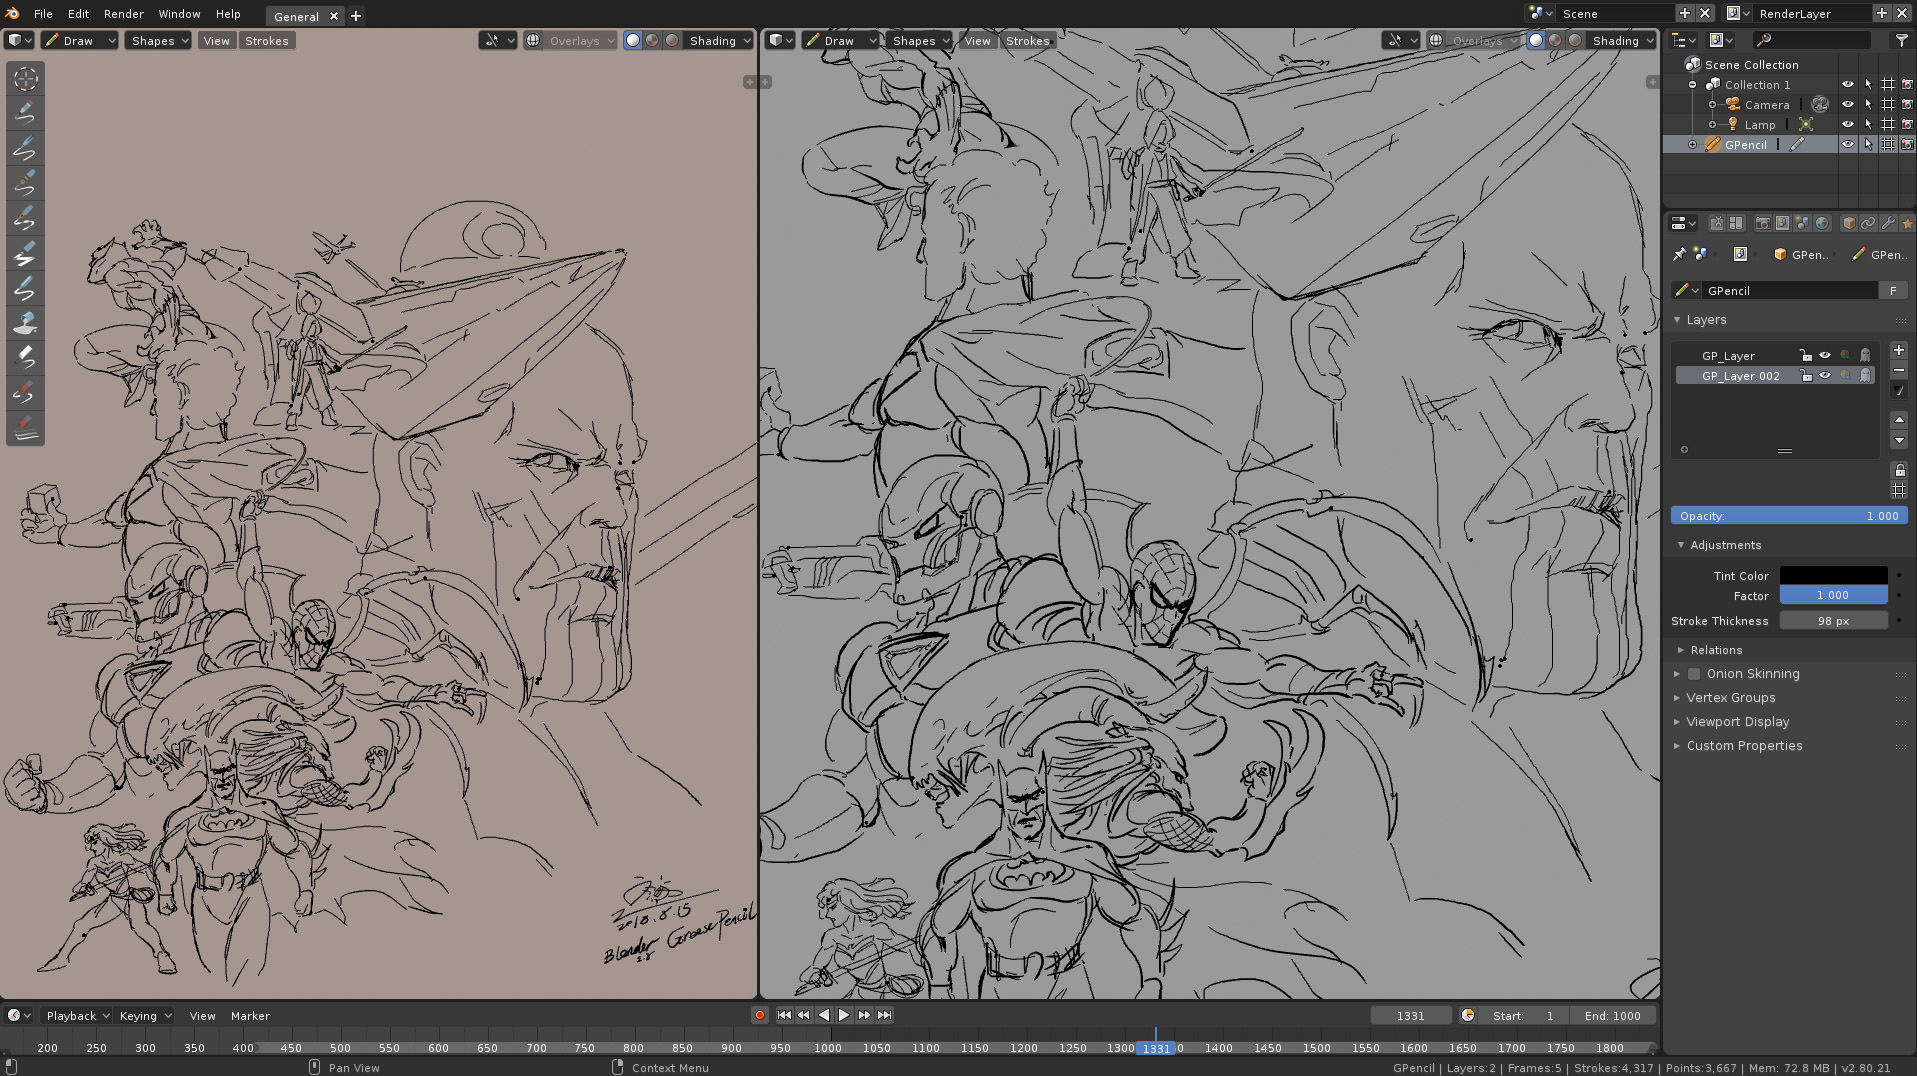The width and height of the screenshot is (1917, 1076).
Task: Expand the Viewport Display panel
Action: pyautogui.click(x=1677, y=722)
